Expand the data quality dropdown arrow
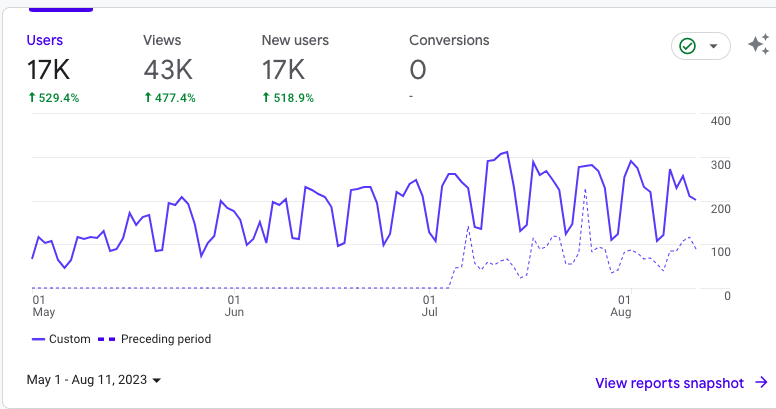The height and width of the screenshot is (409, 776). click(713, 46)
